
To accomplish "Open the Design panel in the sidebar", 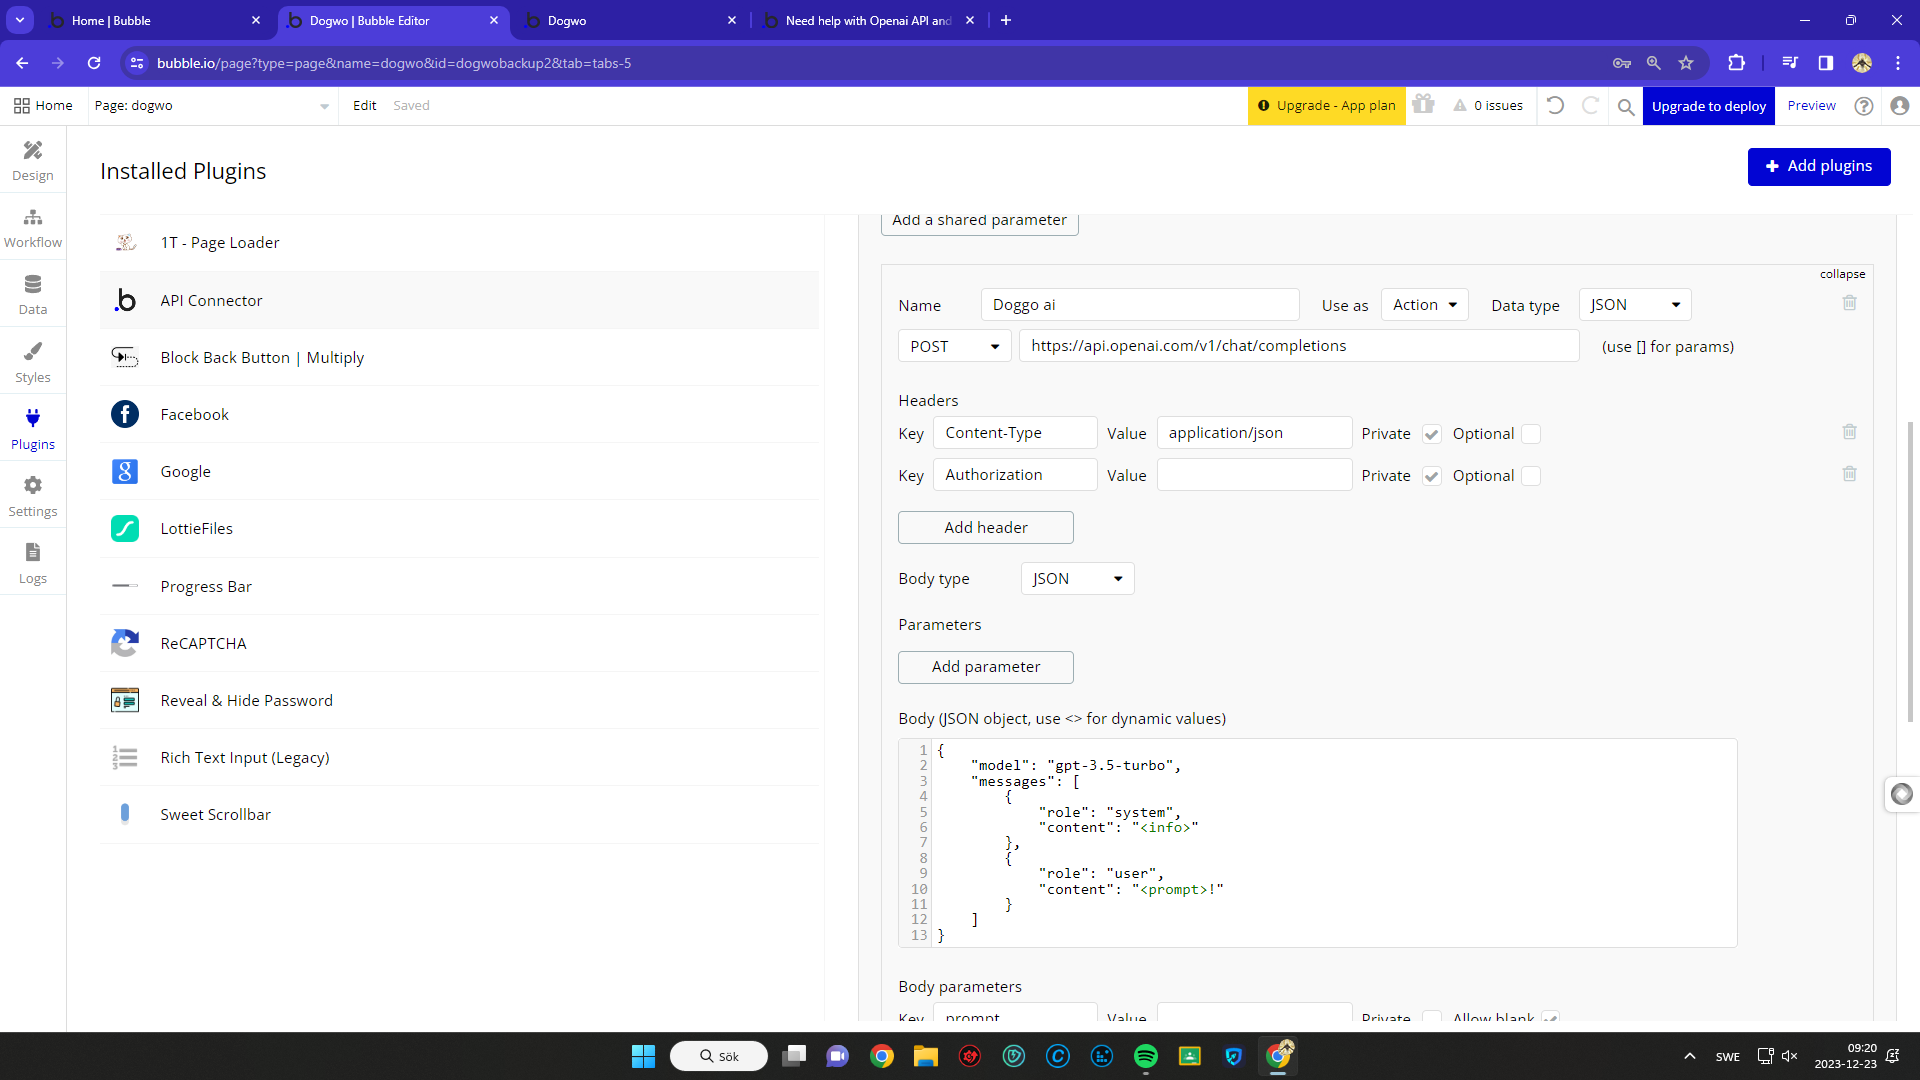I will [x=32, y=160].
